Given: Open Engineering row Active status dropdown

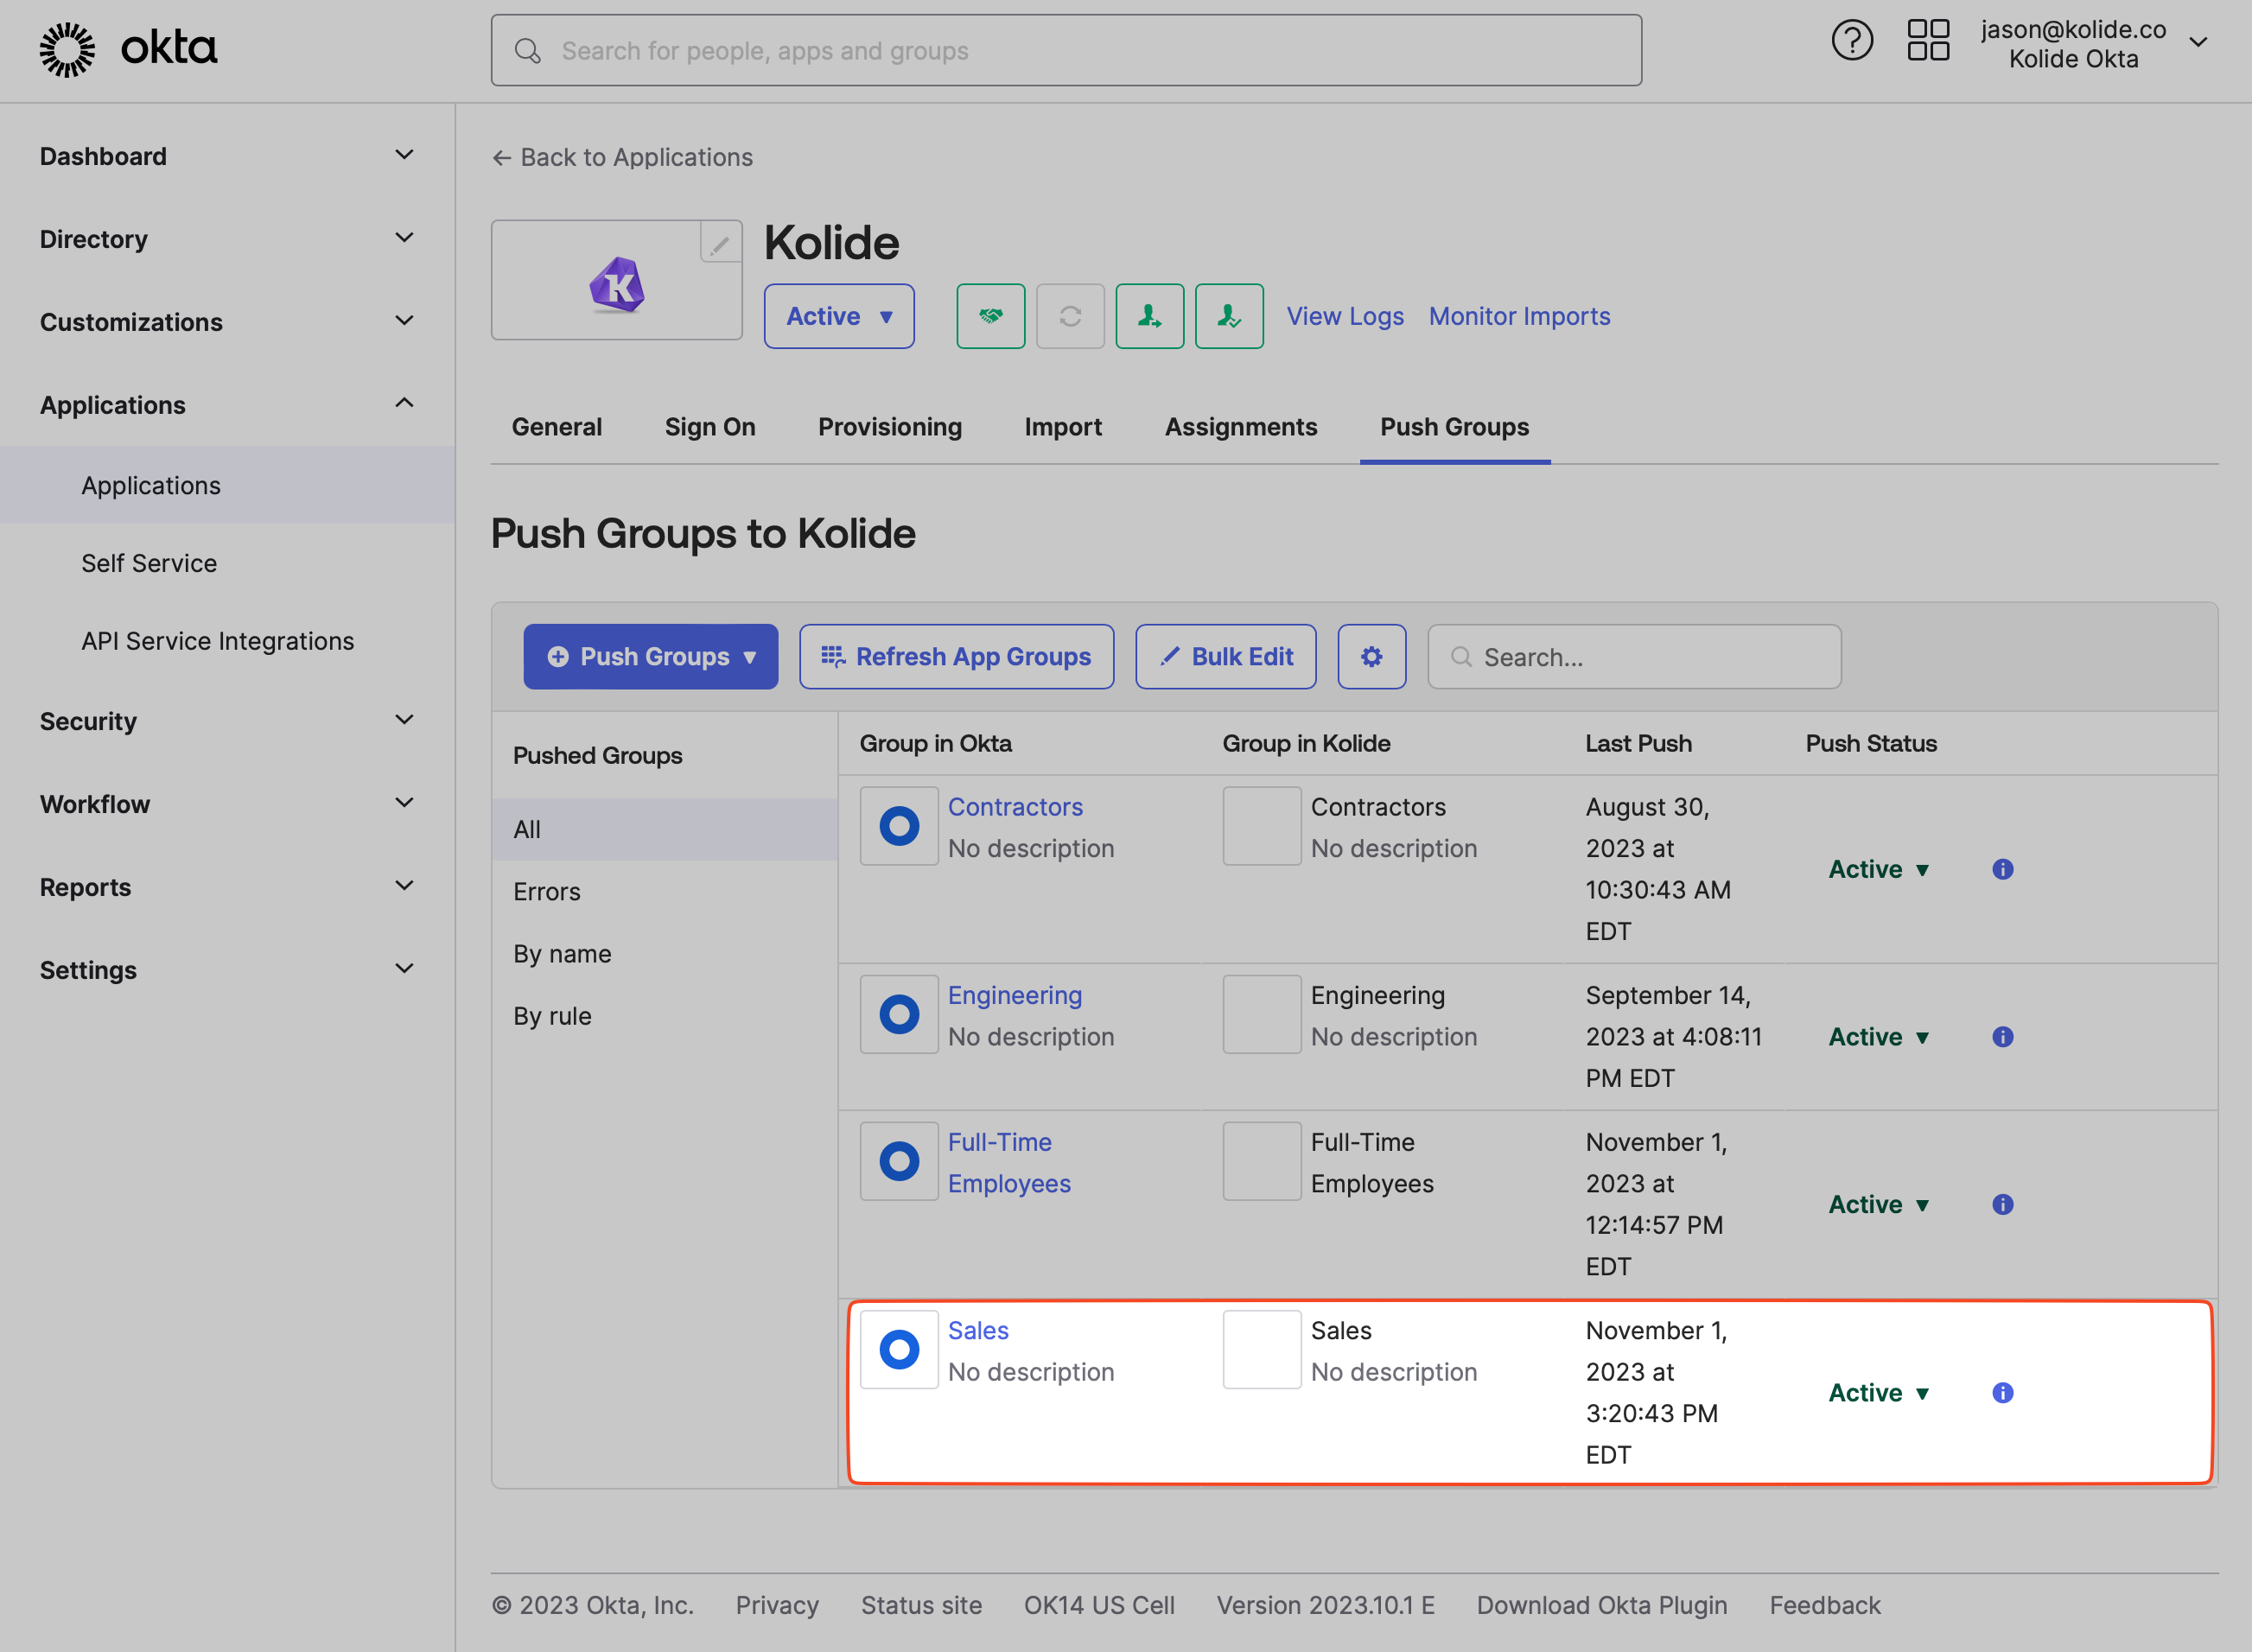Looking at the screenshot, I should pyautogui.click(x=1877, y=1037).
